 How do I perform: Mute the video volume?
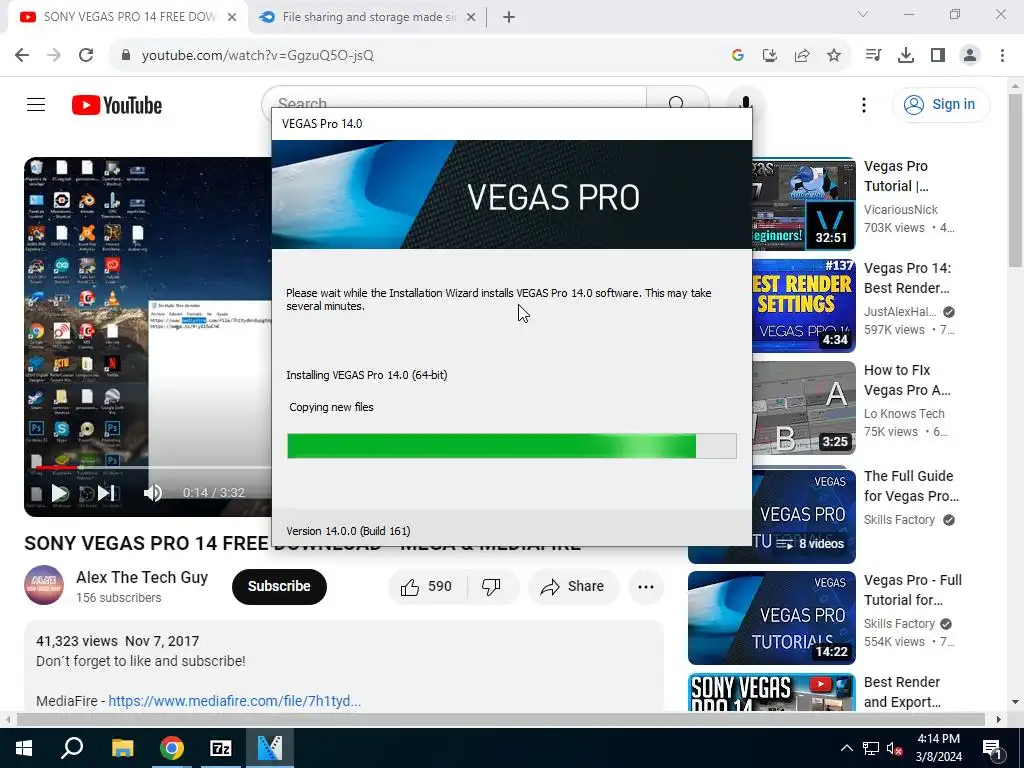pos(153,493)
